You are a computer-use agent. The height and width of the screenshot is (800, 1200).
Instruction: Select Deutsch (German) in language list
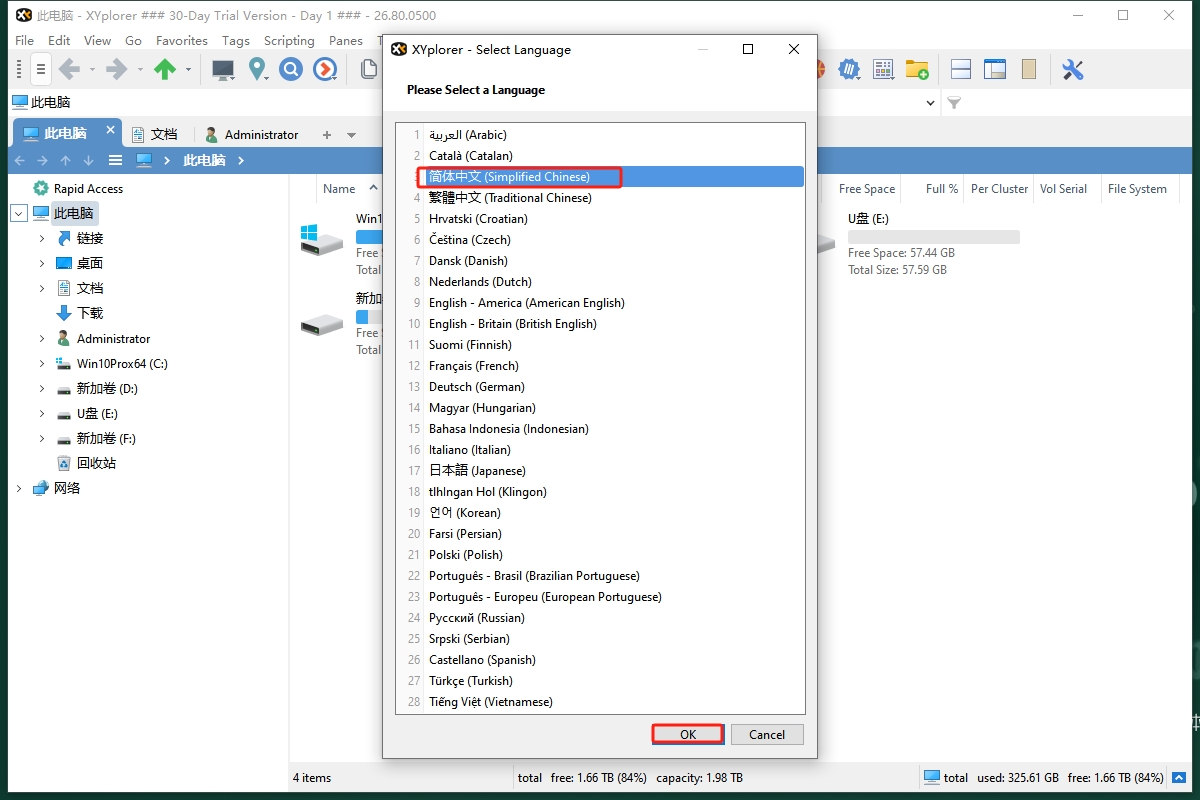pos(476,386)
